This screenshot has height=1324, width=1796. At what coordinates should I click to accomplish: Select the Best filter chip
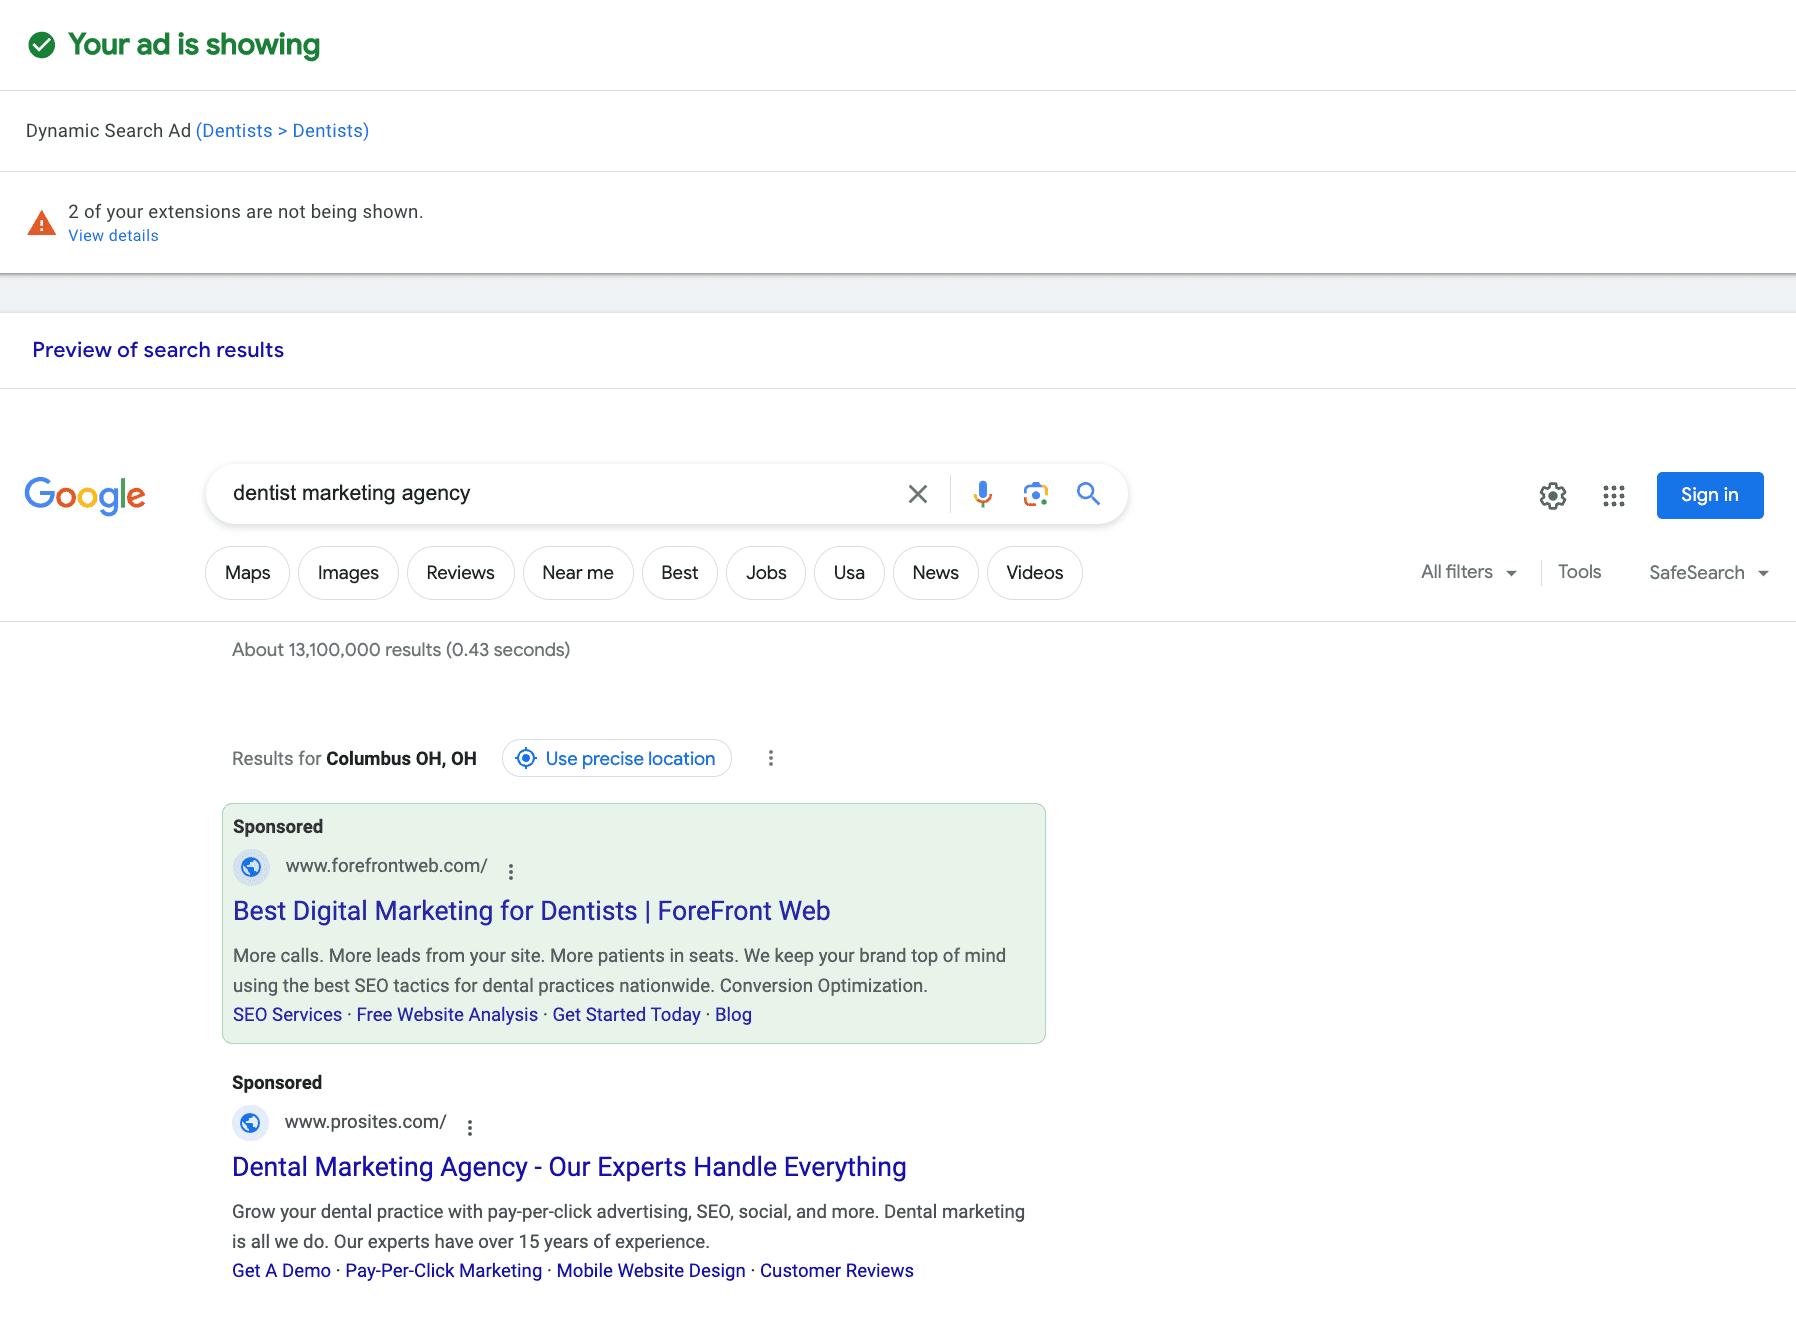coord(680,573)
